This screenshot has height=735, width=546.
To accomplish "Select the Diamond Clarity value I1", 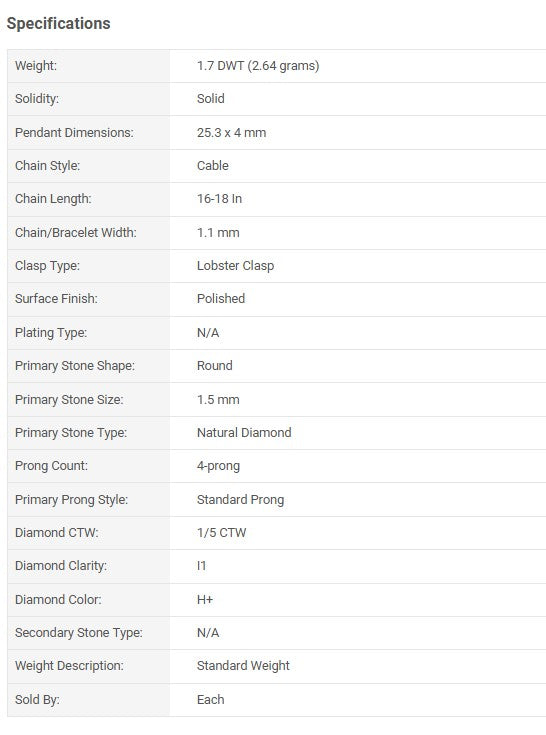I will (x=202, y=566).
